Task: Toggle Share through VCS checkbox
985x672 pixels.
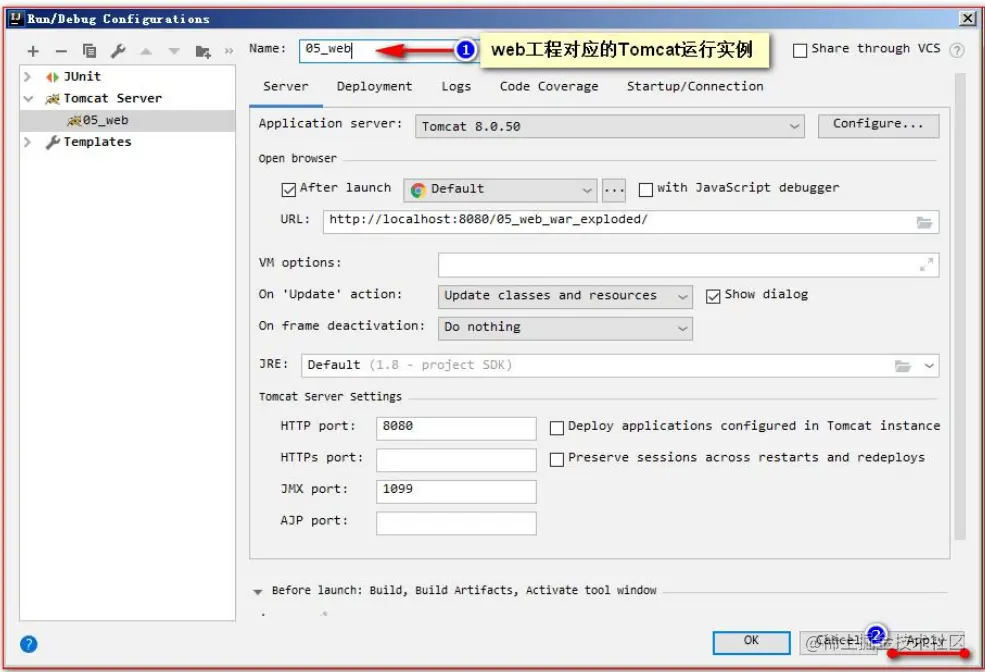Action: [x=800, y=50]
